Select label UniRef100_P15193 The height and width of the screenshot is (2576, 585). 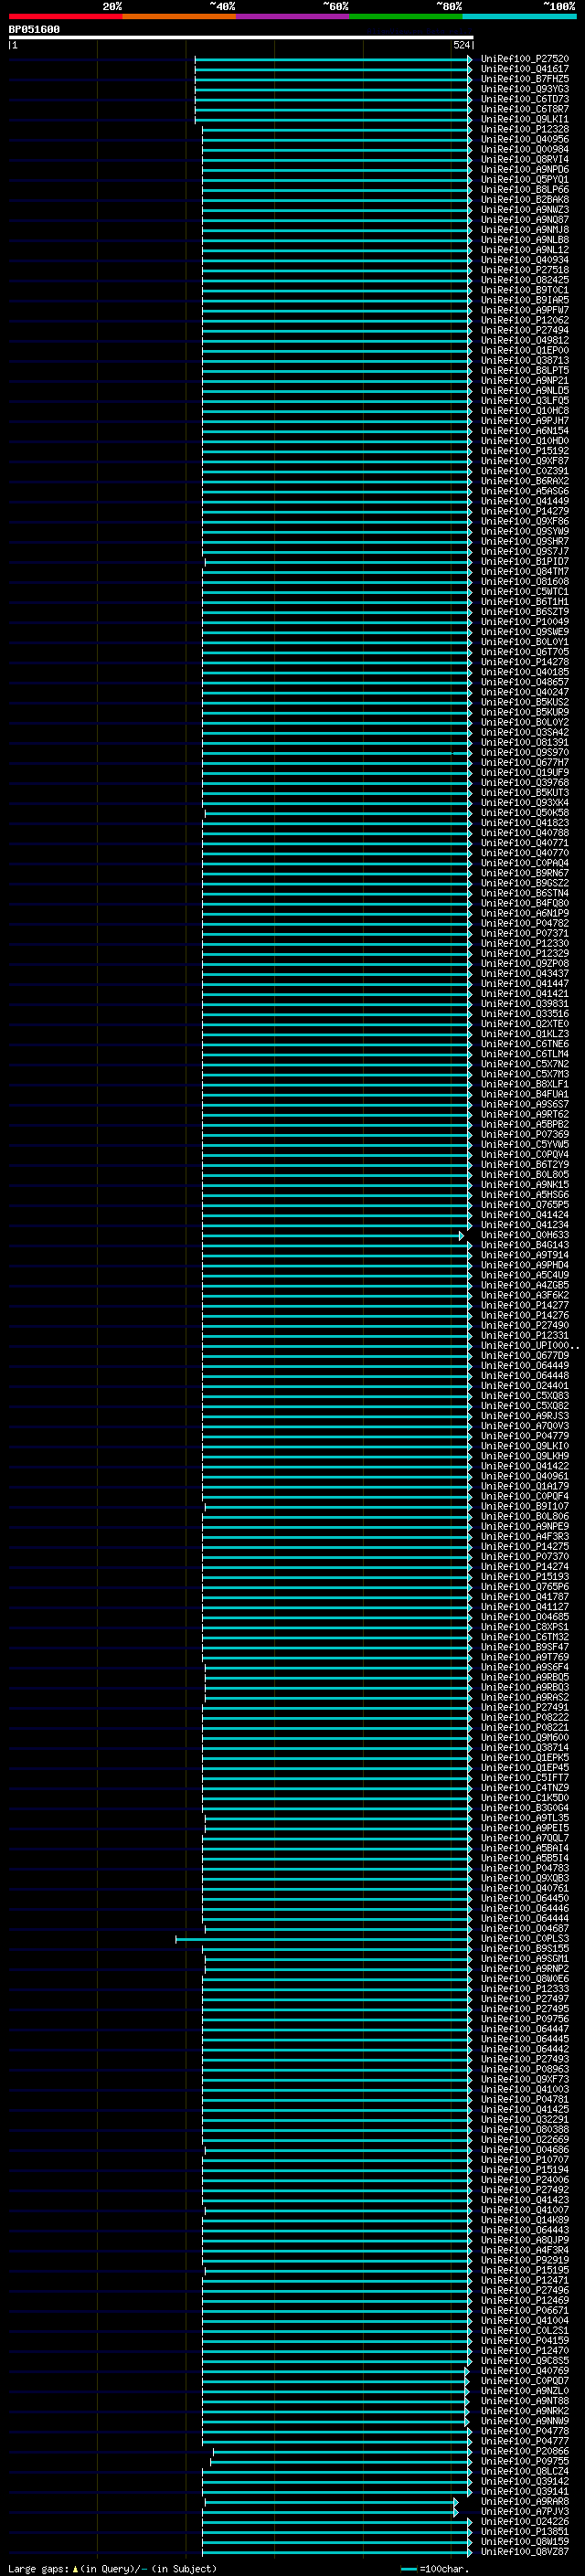click(524, 1577)
